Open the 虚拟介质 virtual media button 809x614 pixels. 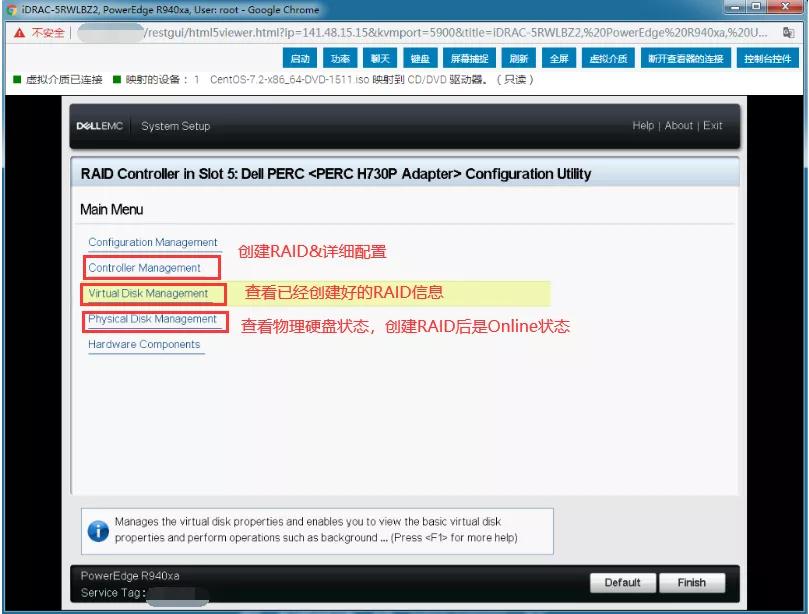[608, 58]
